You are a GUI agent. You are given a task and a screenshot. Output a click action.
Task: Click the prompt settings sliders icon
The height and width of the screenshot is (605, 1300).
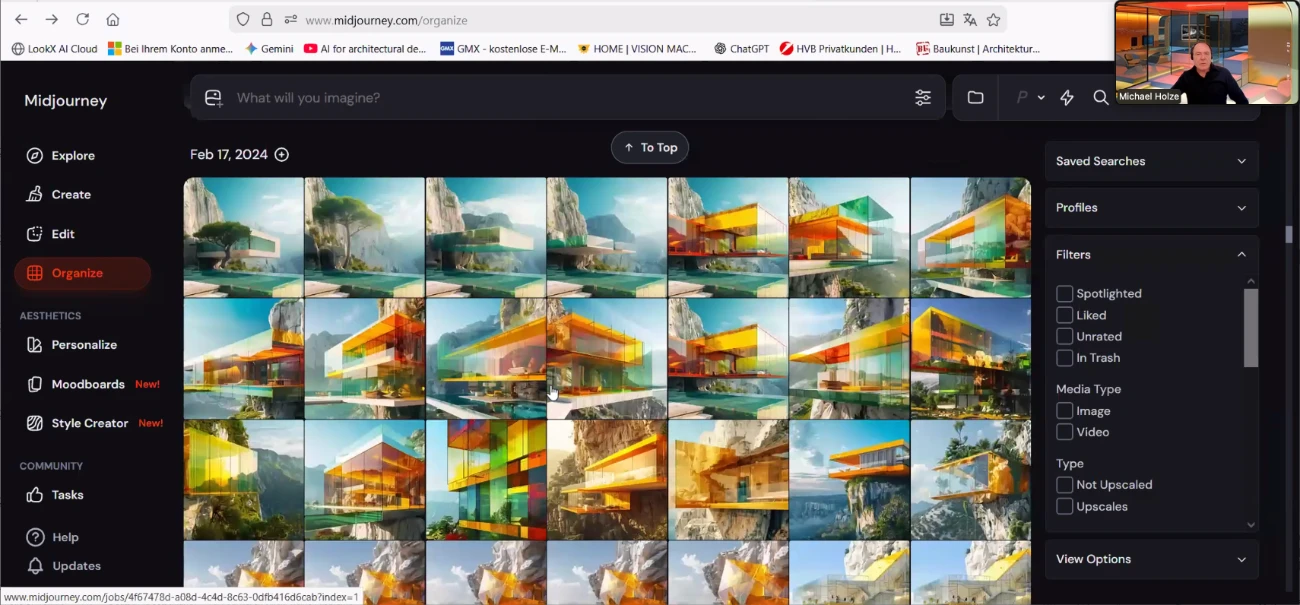(922, 98)
